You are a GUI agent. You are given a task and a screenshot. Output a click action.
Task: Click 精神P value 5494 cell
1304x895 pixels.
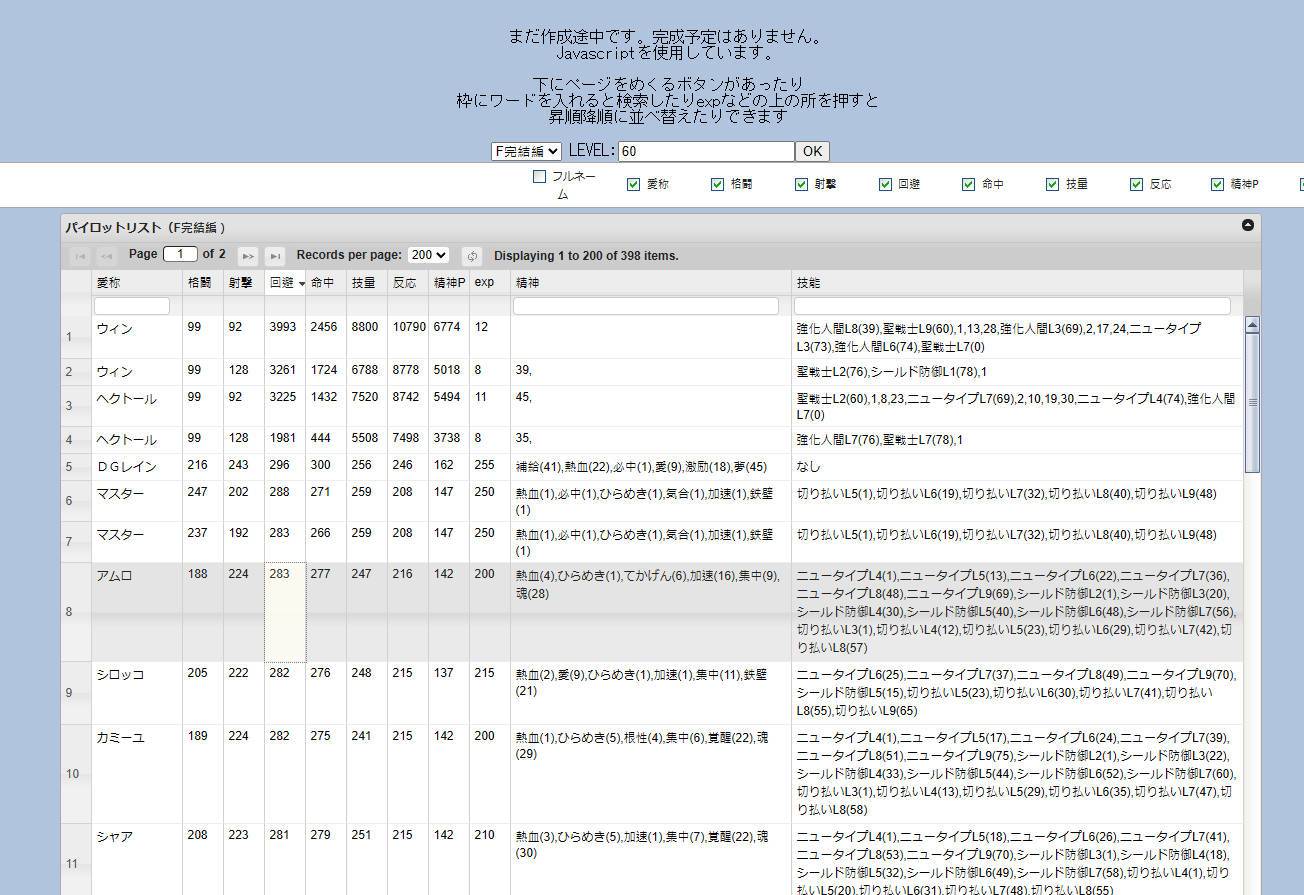(x=449, y=406)
